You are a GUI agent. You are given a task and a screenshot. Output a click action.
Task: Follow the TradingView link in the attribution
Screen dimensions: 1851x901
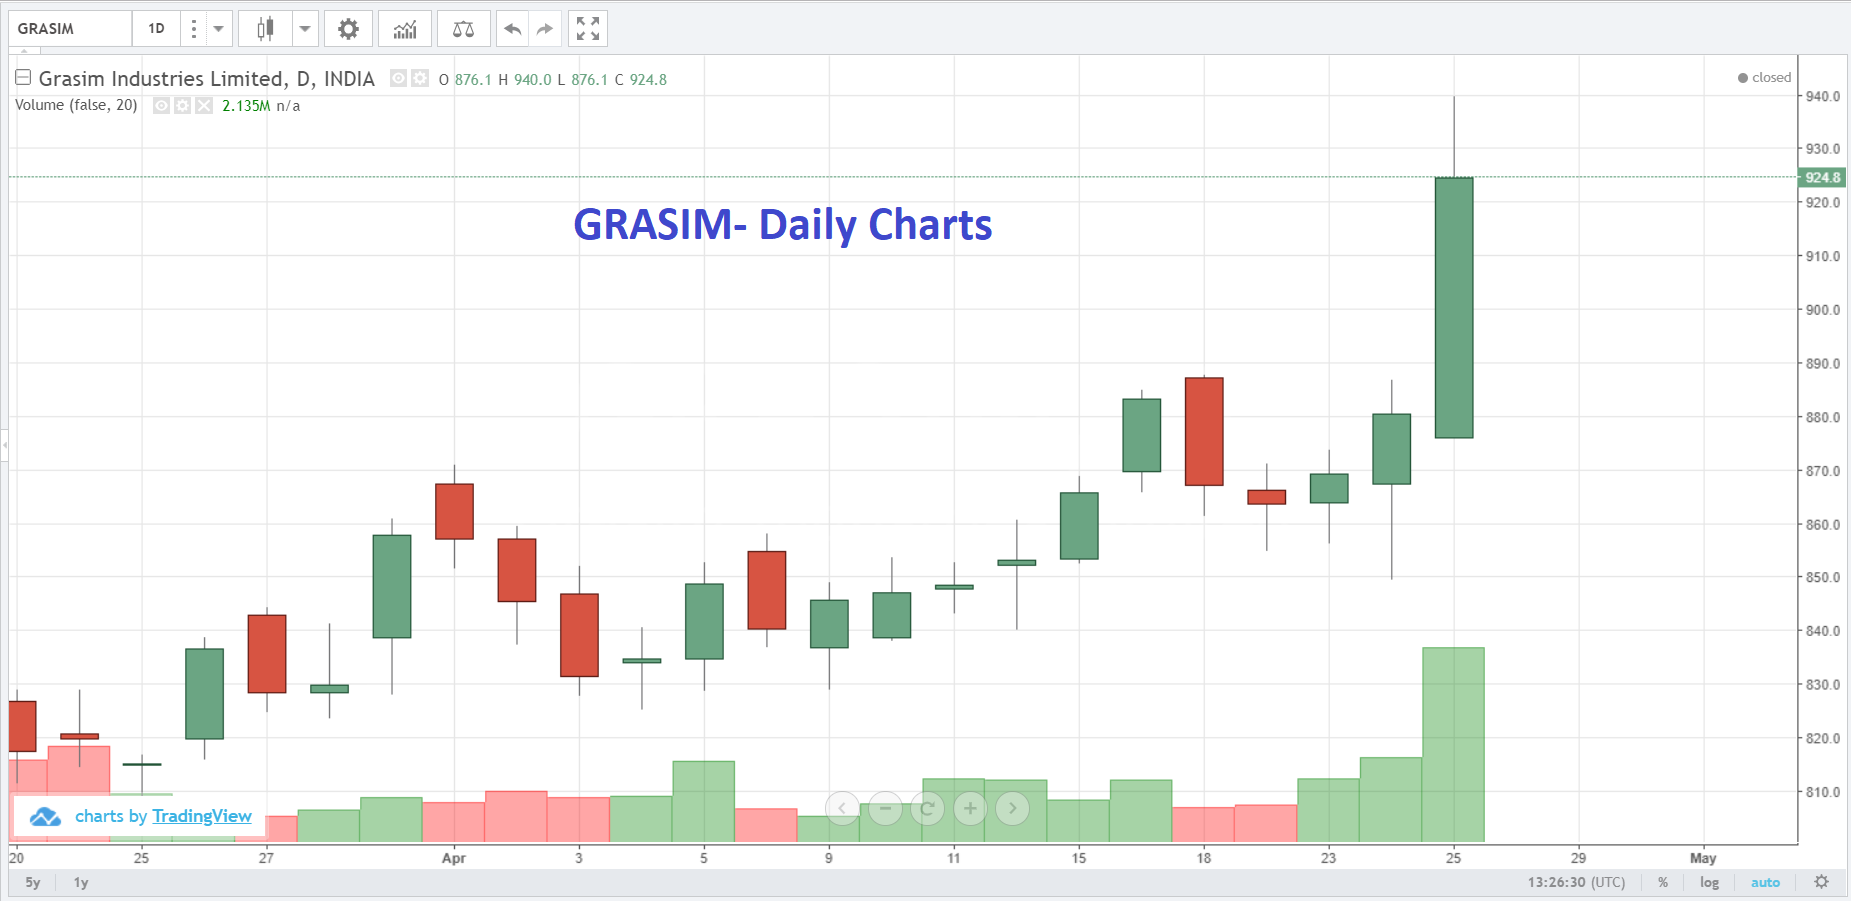click(x=202, y=816)
